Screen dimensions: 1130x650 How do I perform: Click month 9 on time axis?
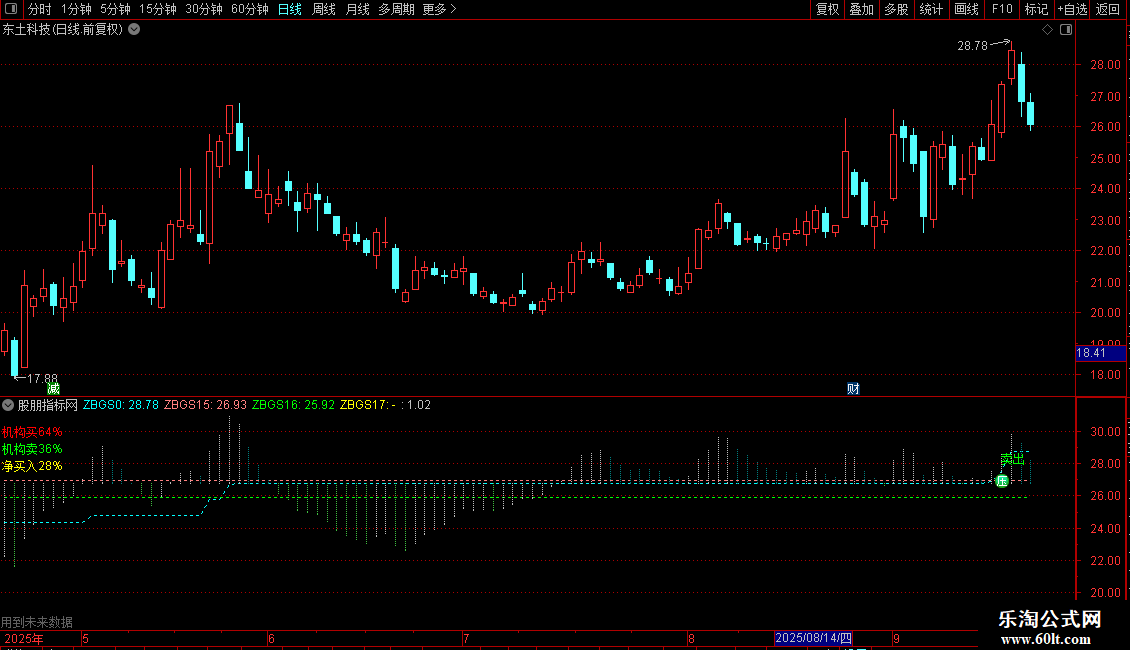click(x=897, y=638)
